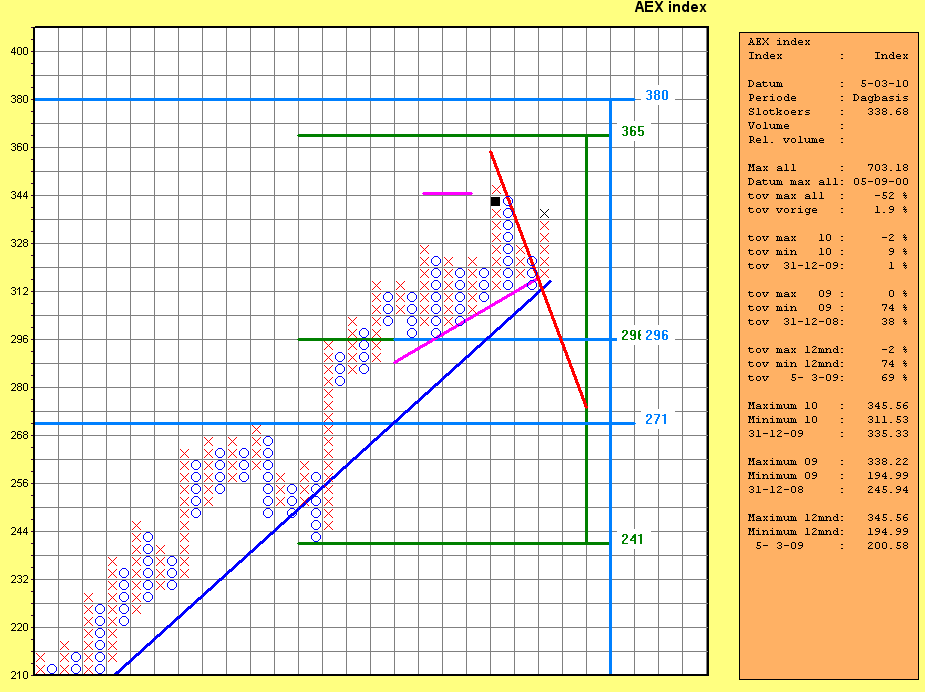The image size is (925, 692).
Task: Click the black square marker on the chart
Action: (495, 202)
